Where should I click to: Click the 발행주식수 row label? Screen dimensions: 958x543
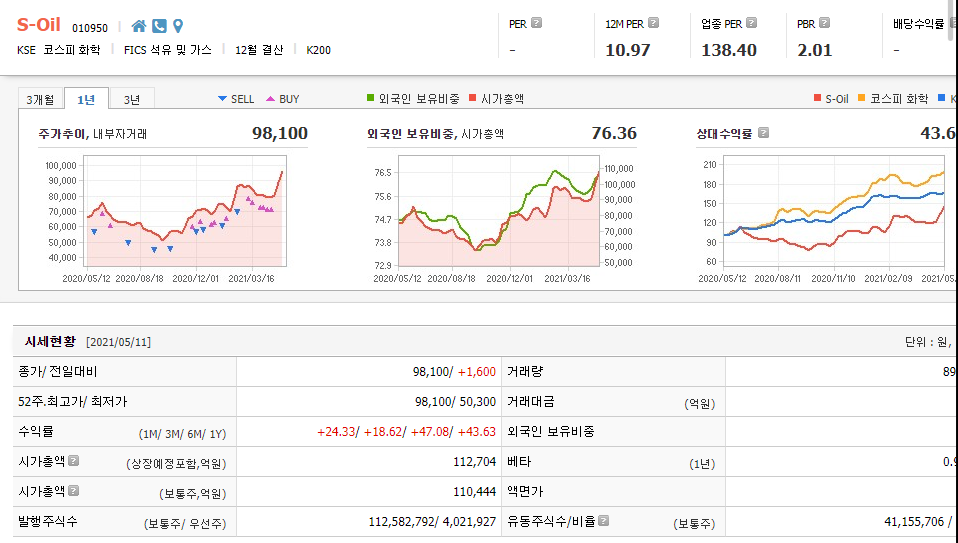(48, 521)
